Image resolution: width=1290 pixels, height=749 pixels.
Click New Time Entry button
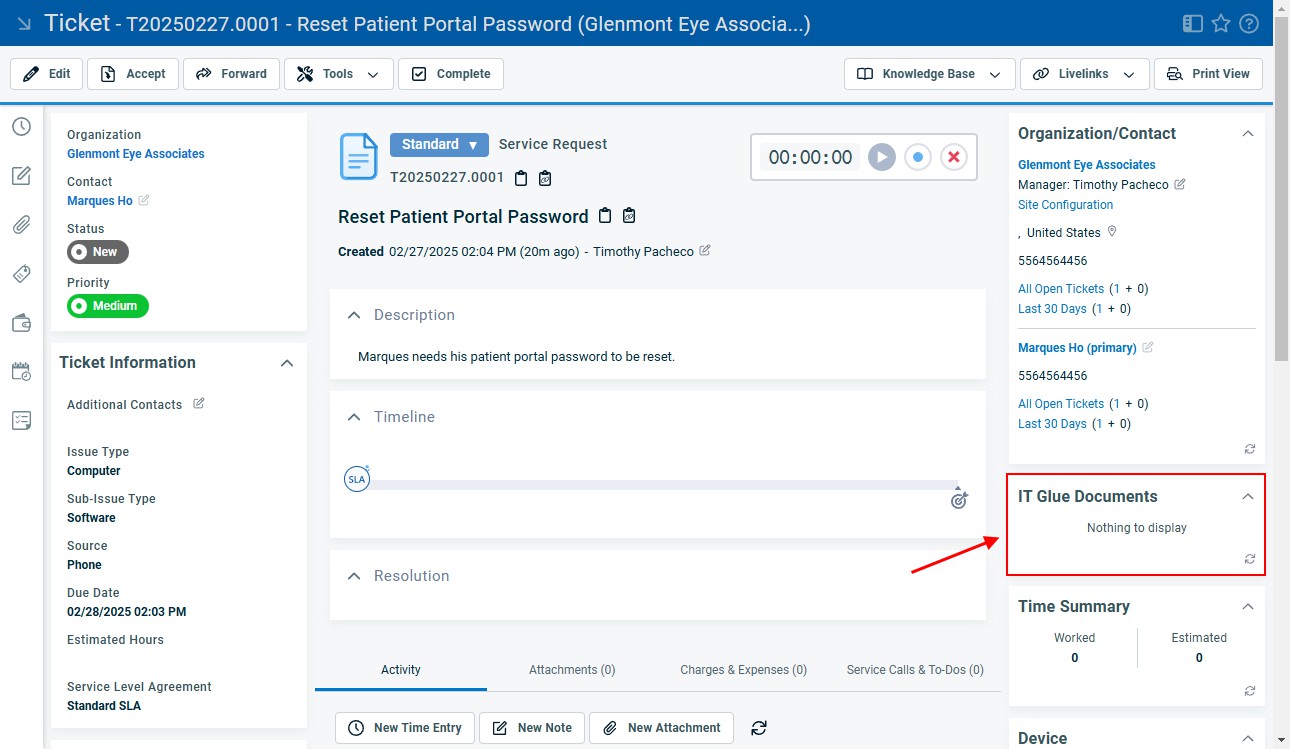[x=405, y=728]
